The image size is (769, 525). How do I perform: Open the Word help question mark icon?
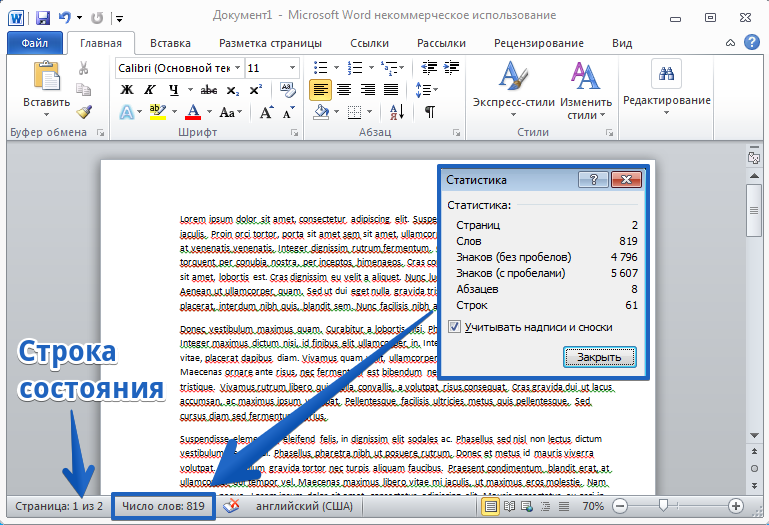(x=751, y=42)
